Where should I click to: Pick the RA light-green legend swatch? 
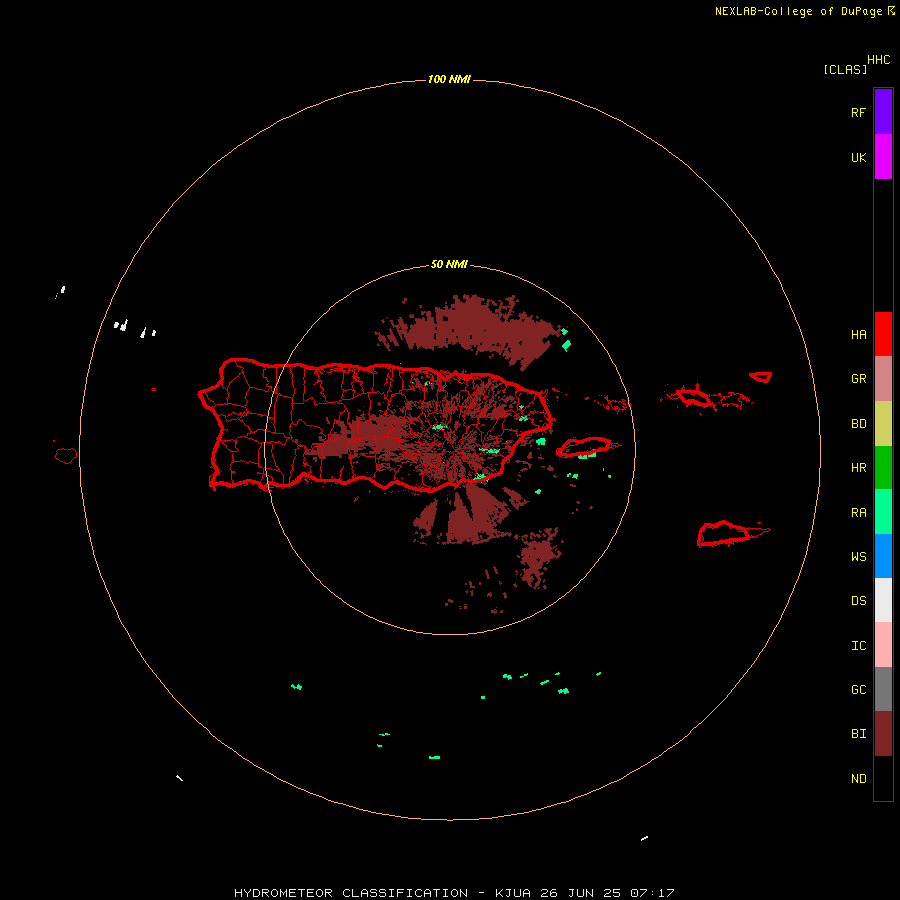883,512
